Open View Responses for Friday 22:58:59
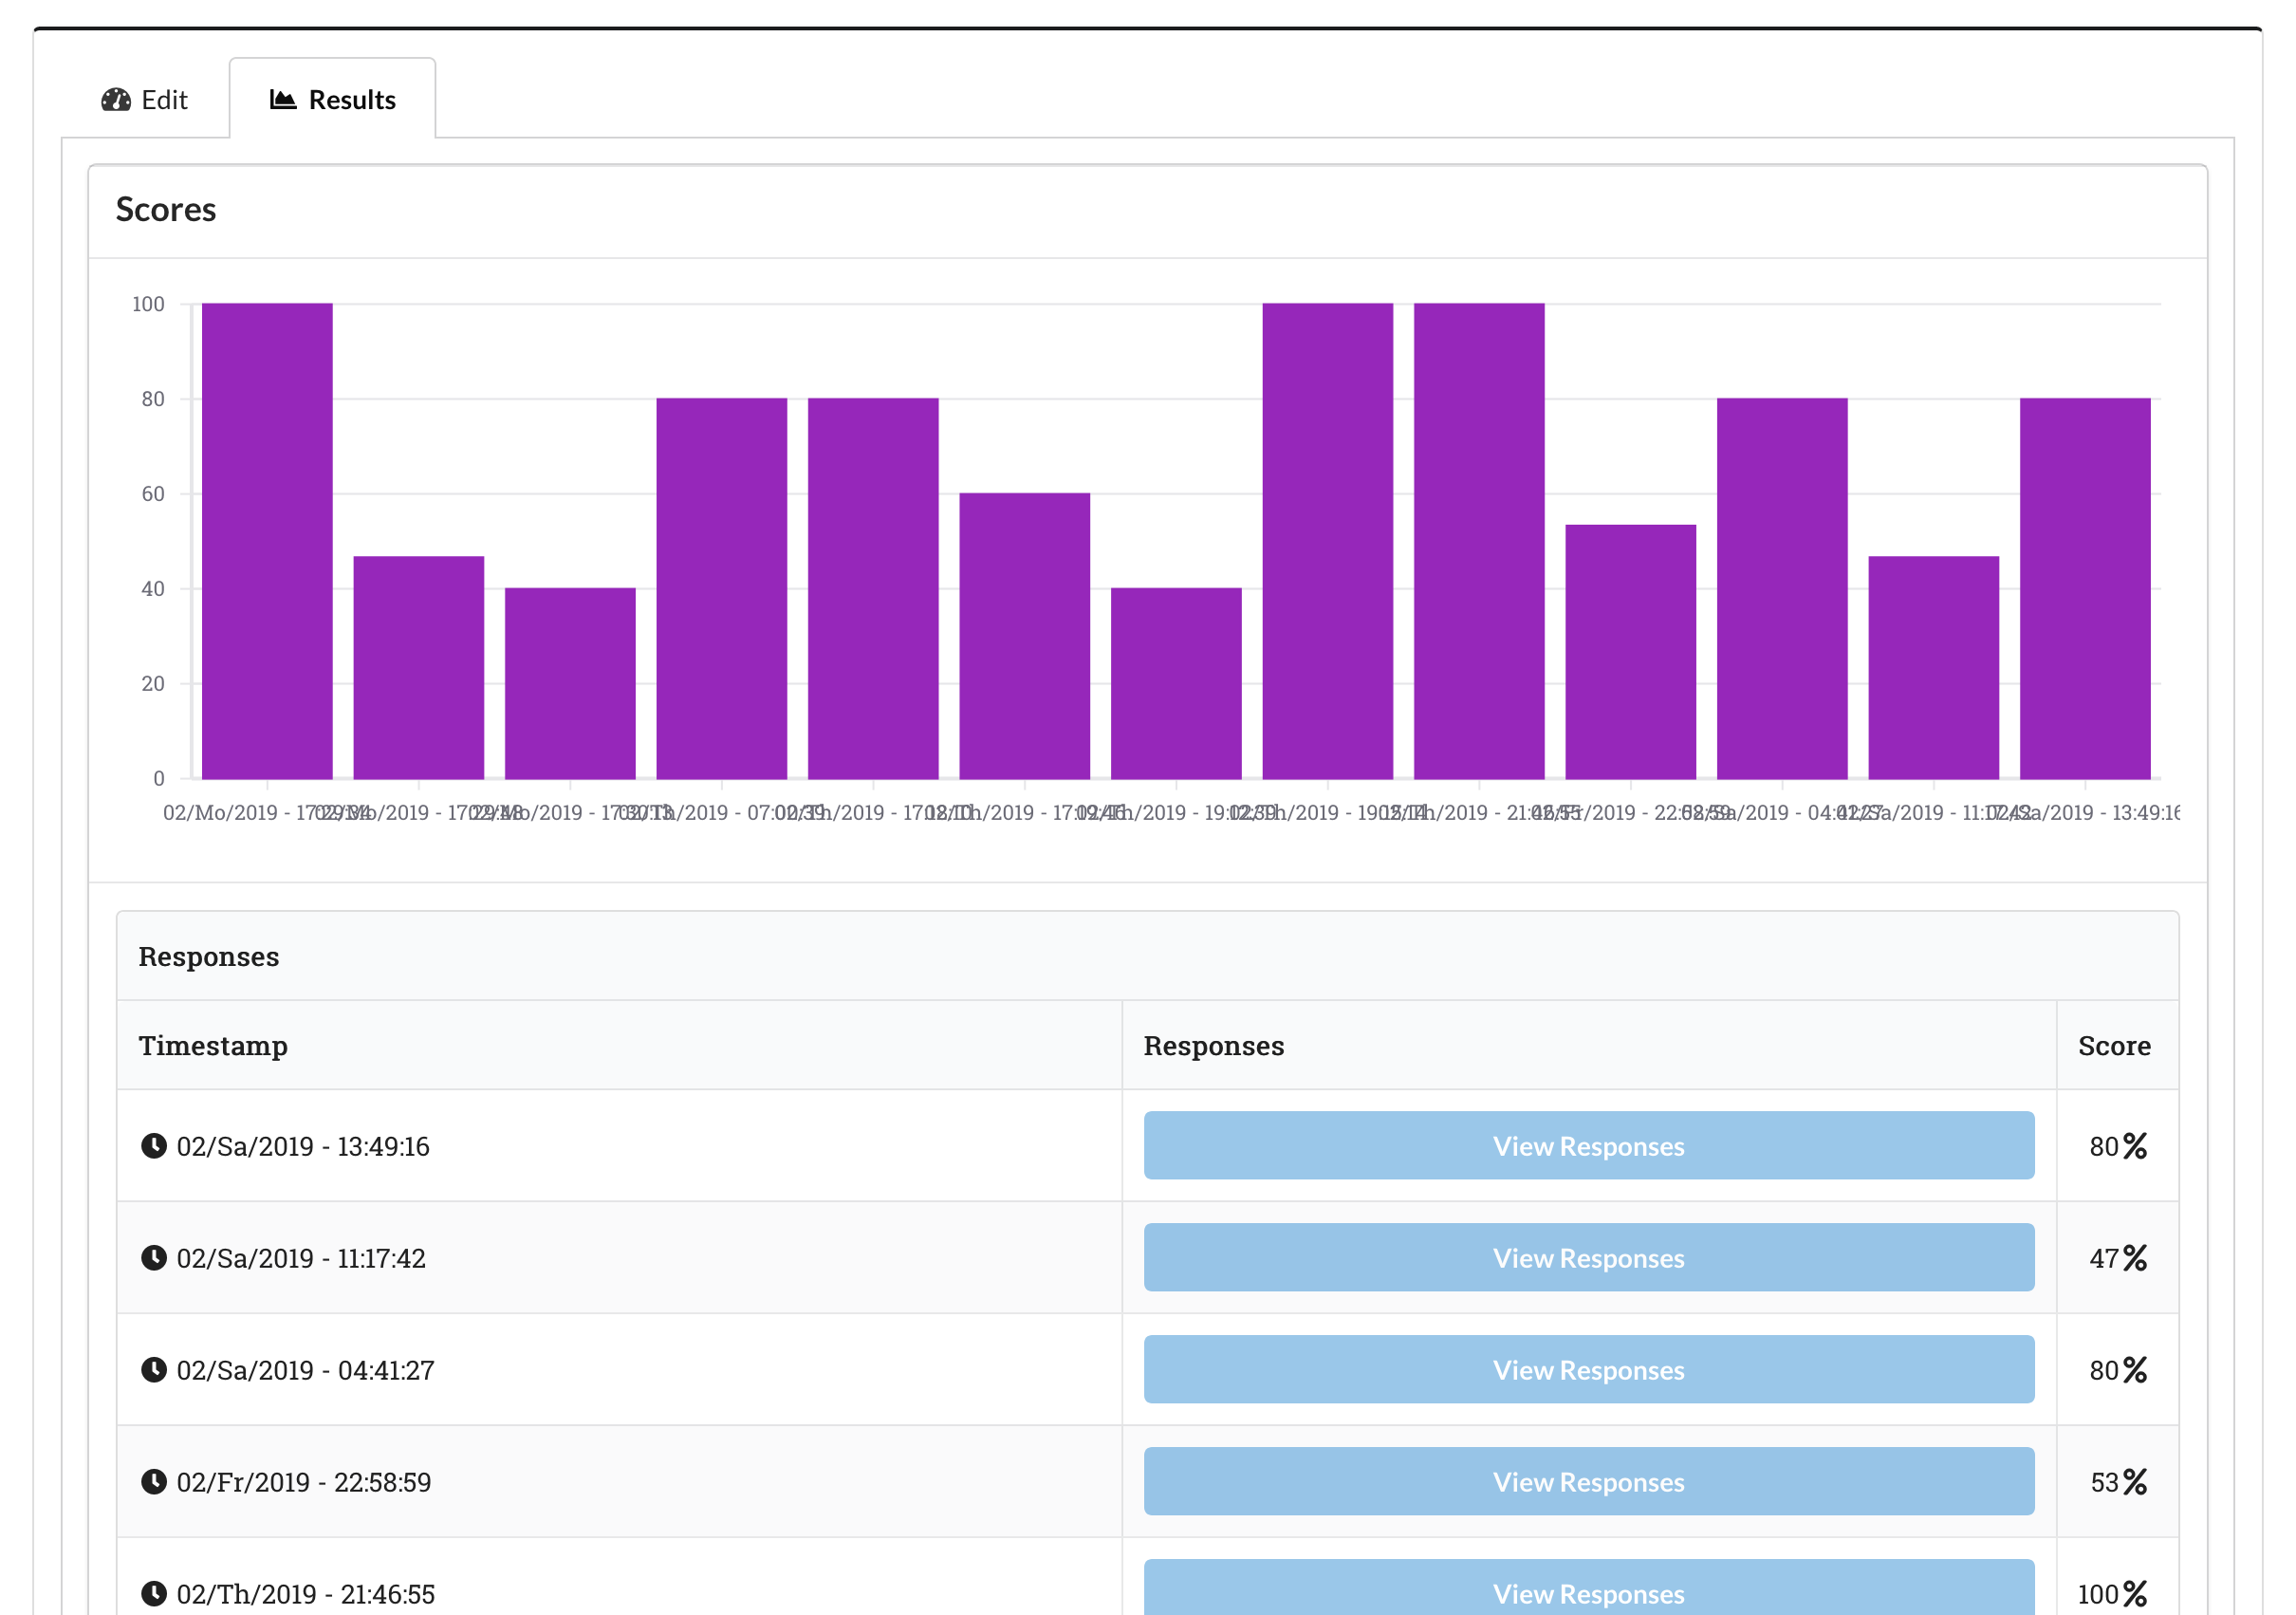This screenshot has width=2296, height=1615. [x=1588, y=1482]
